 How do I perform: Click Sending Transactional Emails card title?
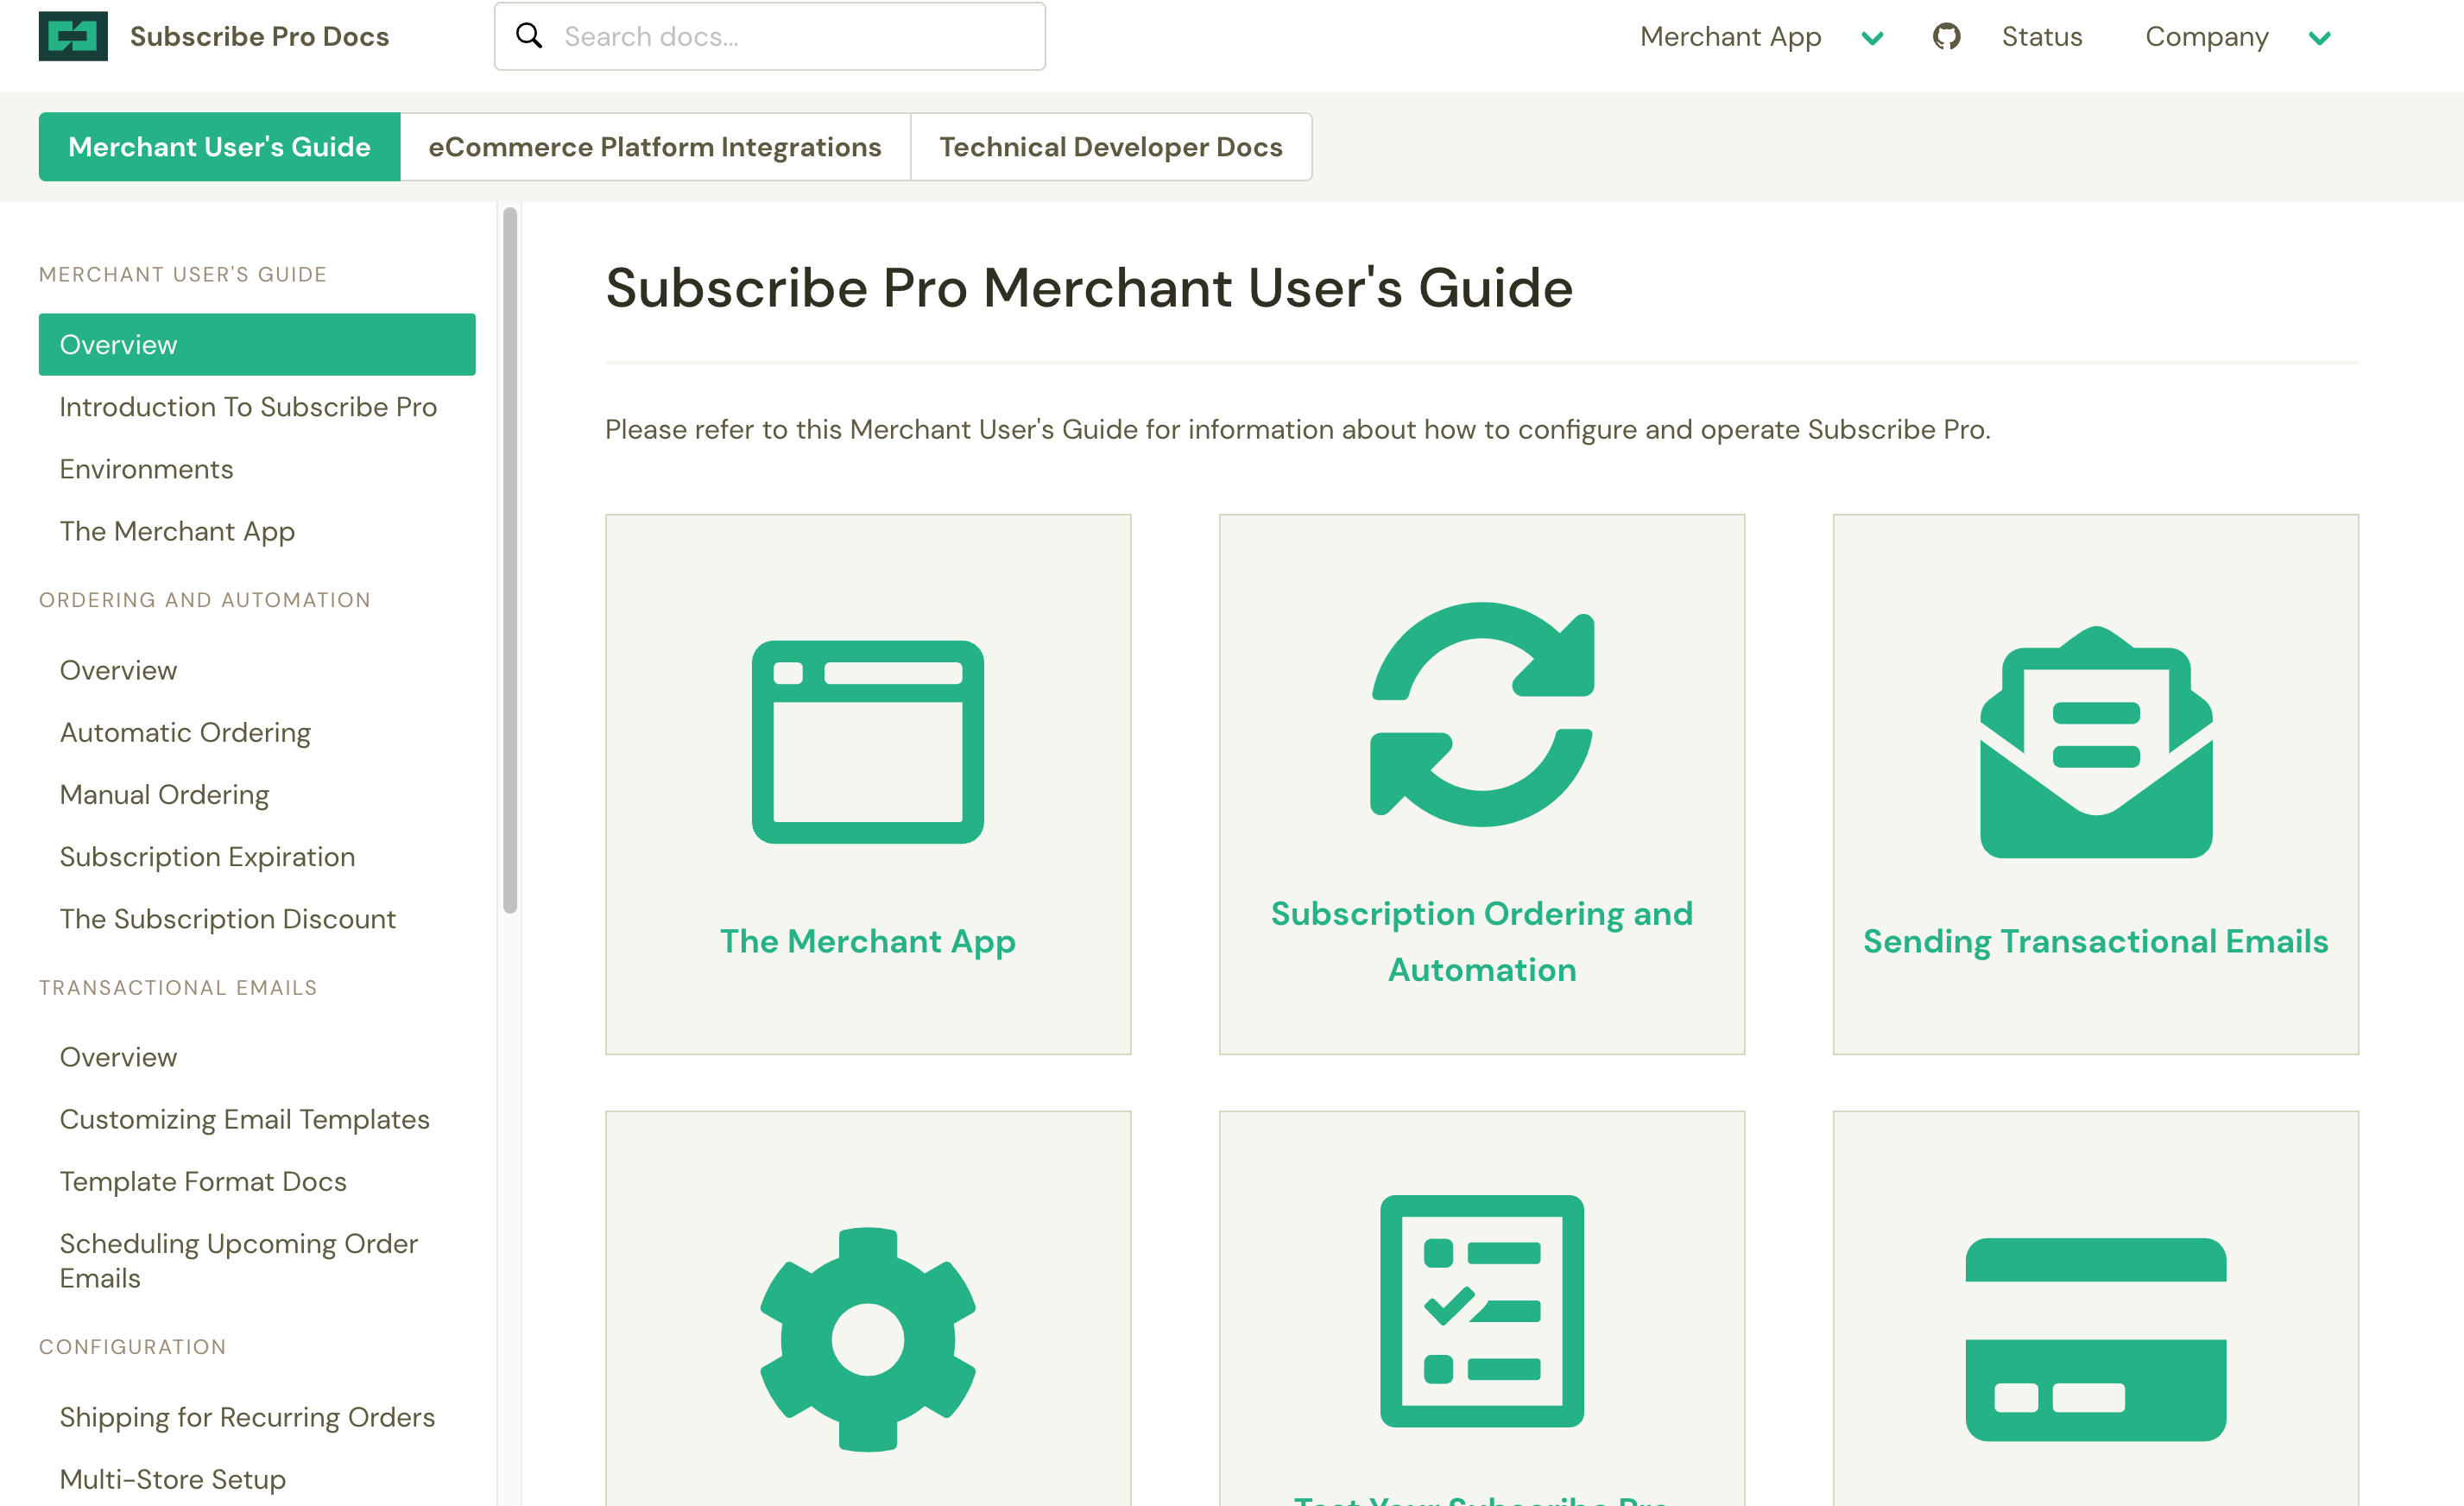click(2096, 941)
